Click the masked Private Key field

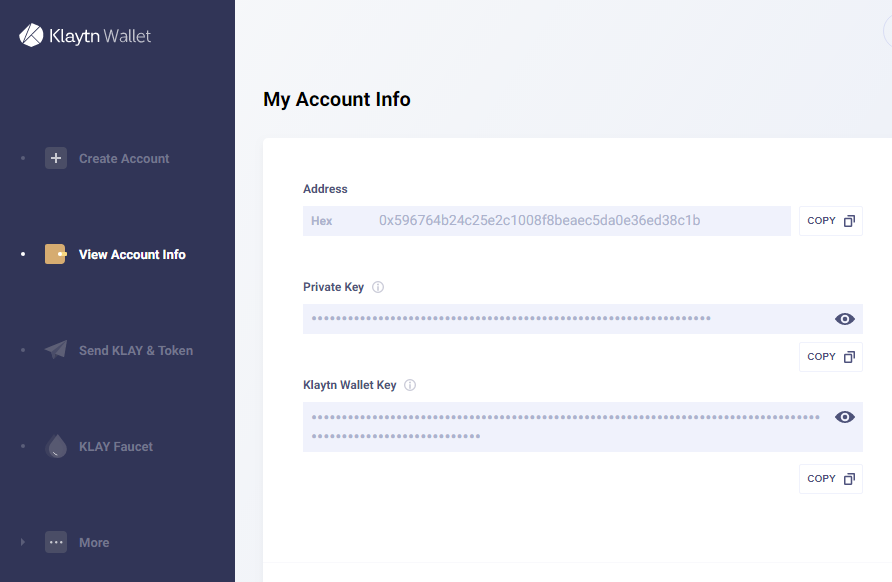point(583,319)
